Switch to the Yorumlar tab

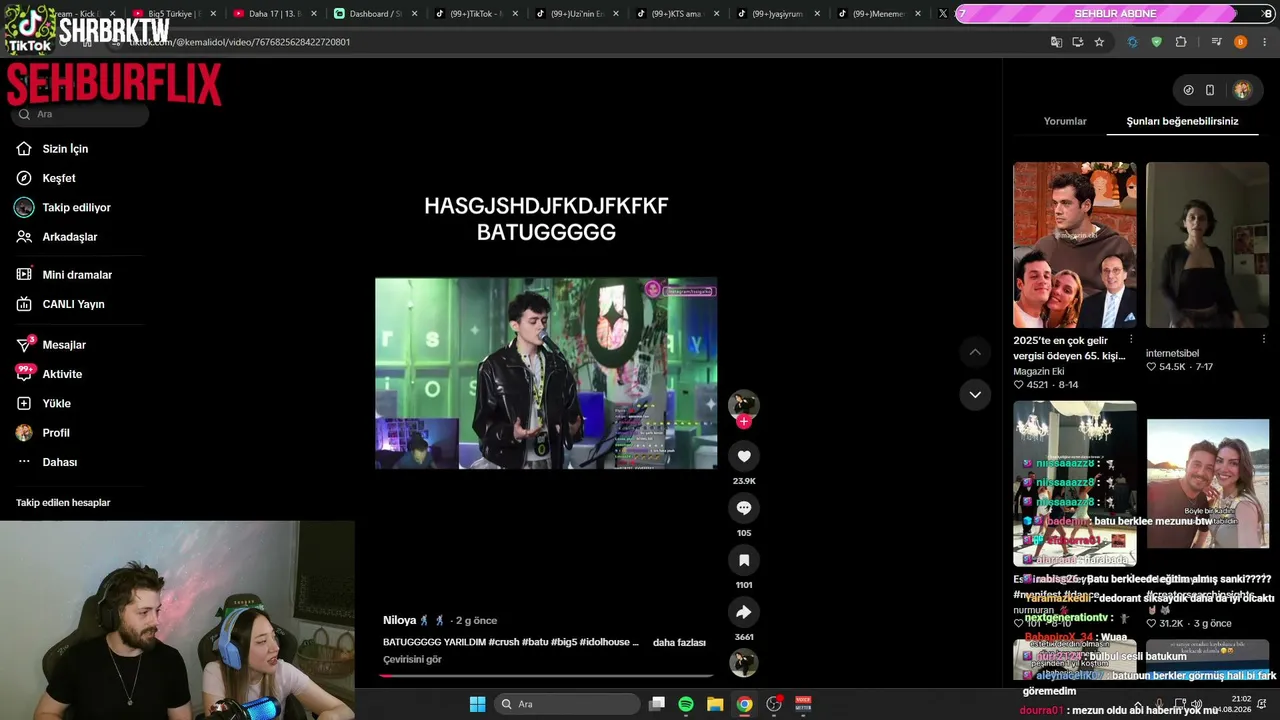(1065, 121)
